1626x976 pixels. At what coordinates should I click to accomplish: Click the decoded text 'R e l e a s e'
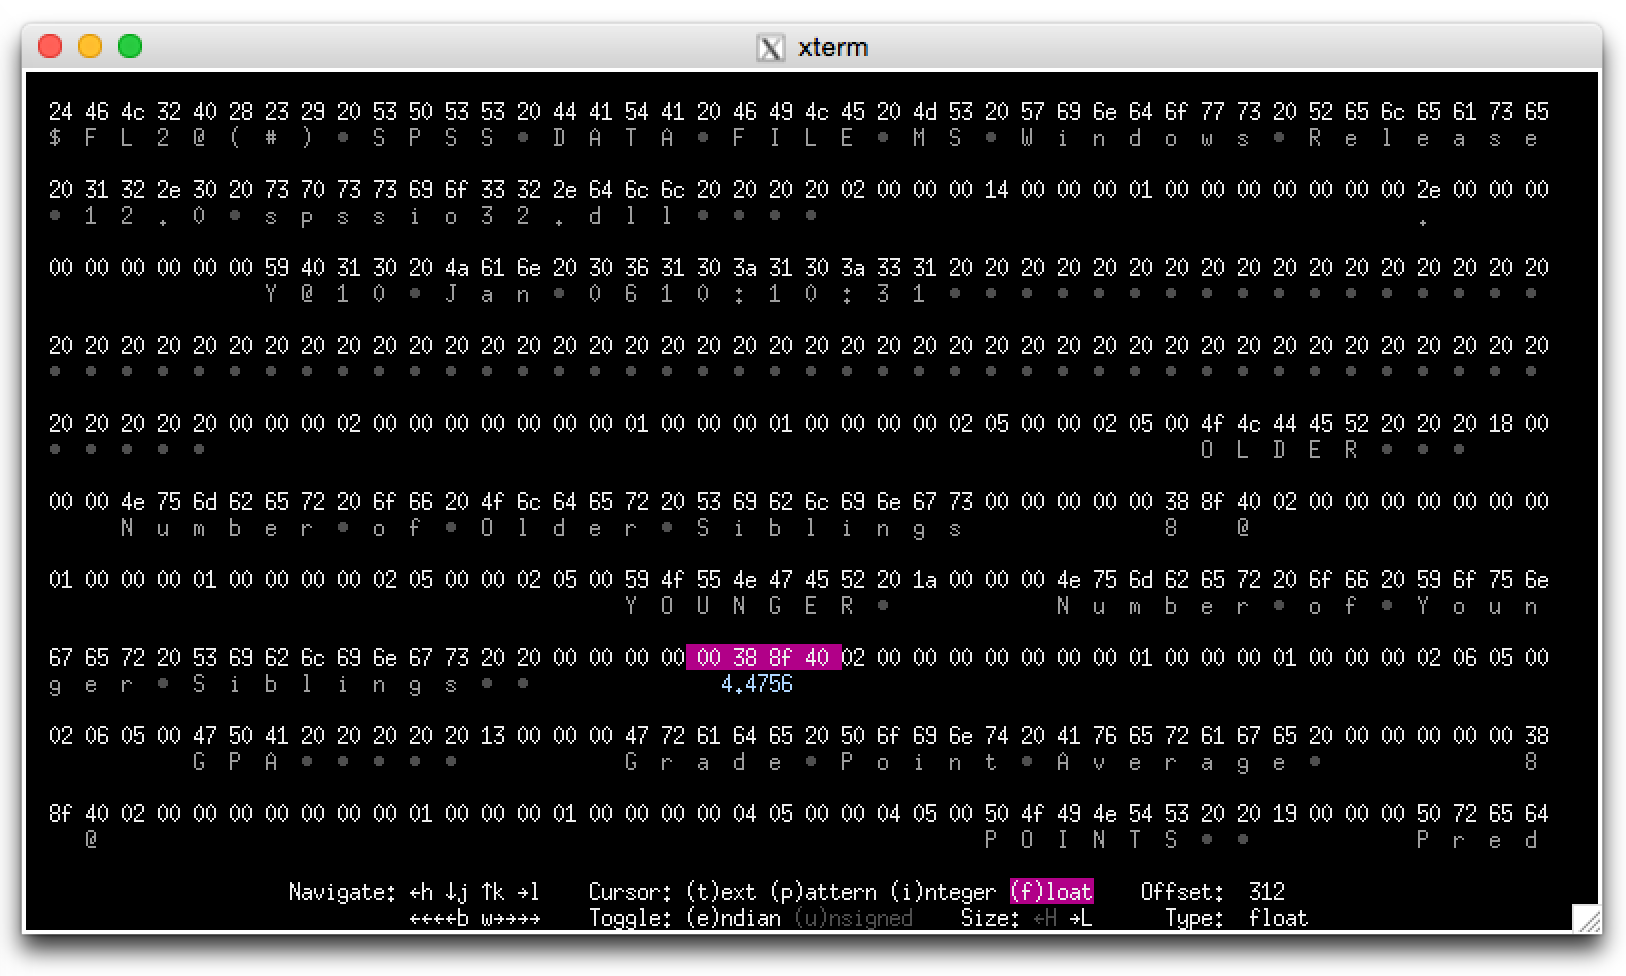click(1423, 138)
